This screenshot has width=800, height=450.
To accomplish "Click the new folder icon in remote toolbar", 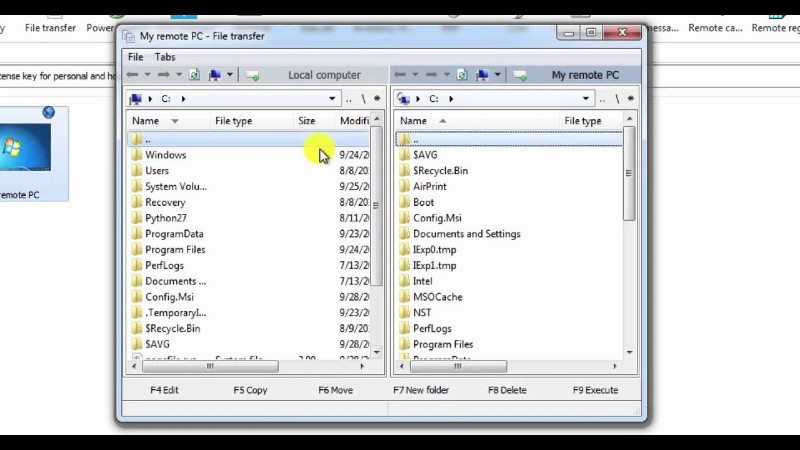I will click(x=519, y=75).
